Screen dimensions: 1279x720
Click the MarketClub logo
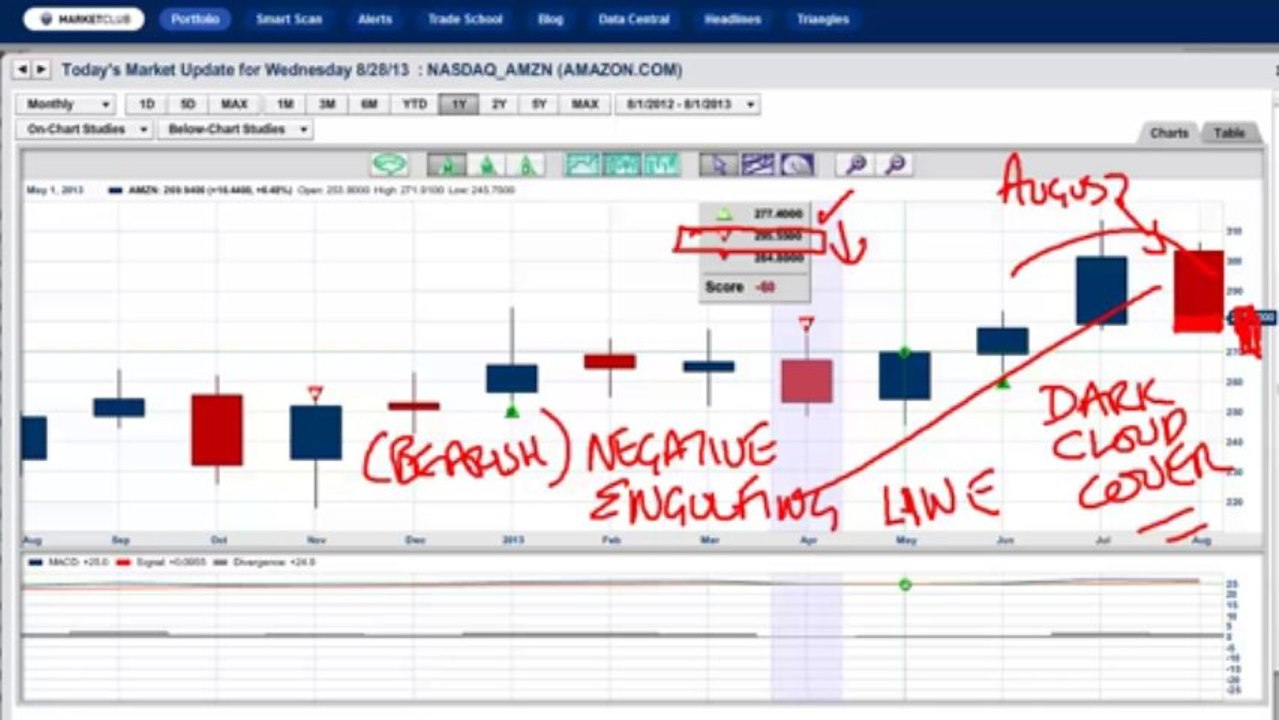point(83,19)
